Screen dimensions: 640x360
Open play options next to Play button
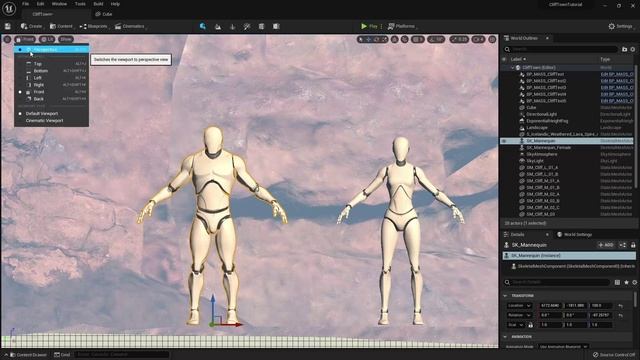tap(382, 26)
